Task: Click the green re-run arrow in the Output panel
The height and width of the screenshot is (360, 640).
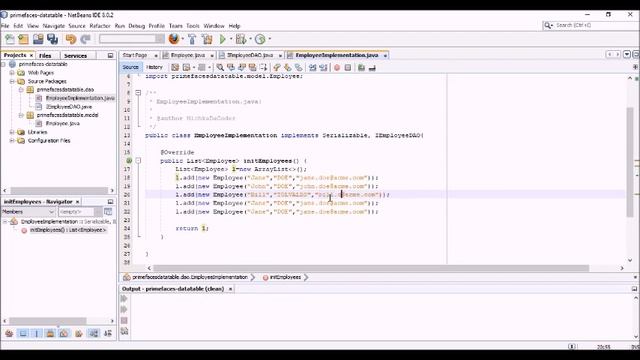Action: tap(124, 299)
